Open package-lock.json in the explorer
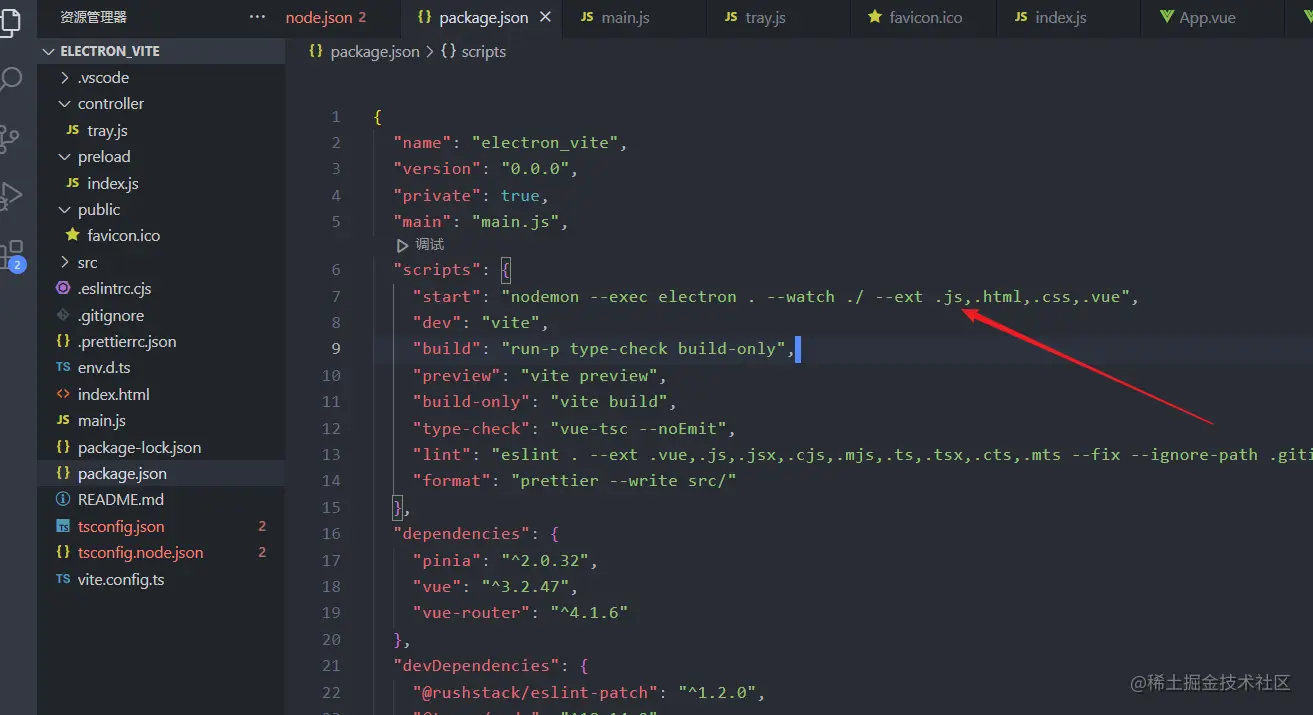This screenshot has height=715, width=1313. (161, 447)
